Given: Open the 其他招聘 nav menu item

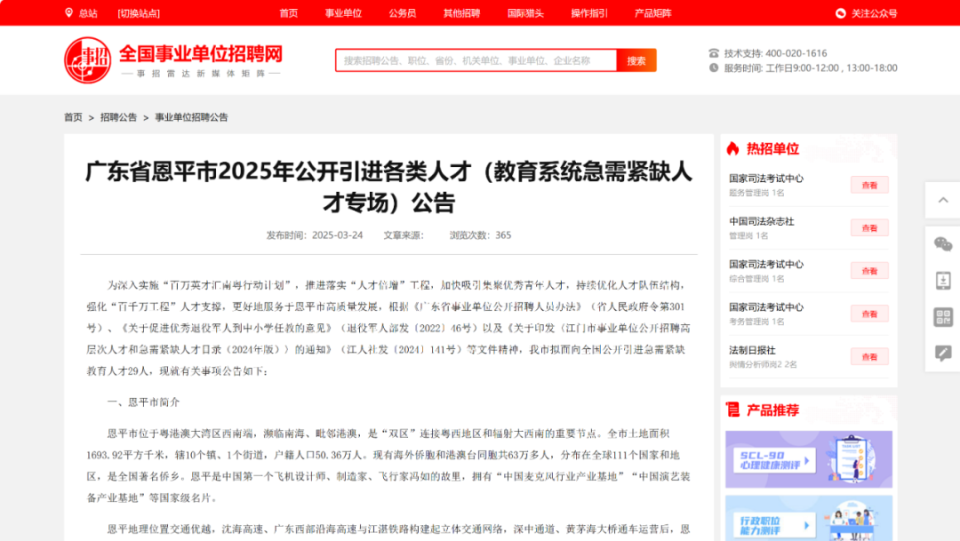Looking at the screenshot, I should [462, 13].
